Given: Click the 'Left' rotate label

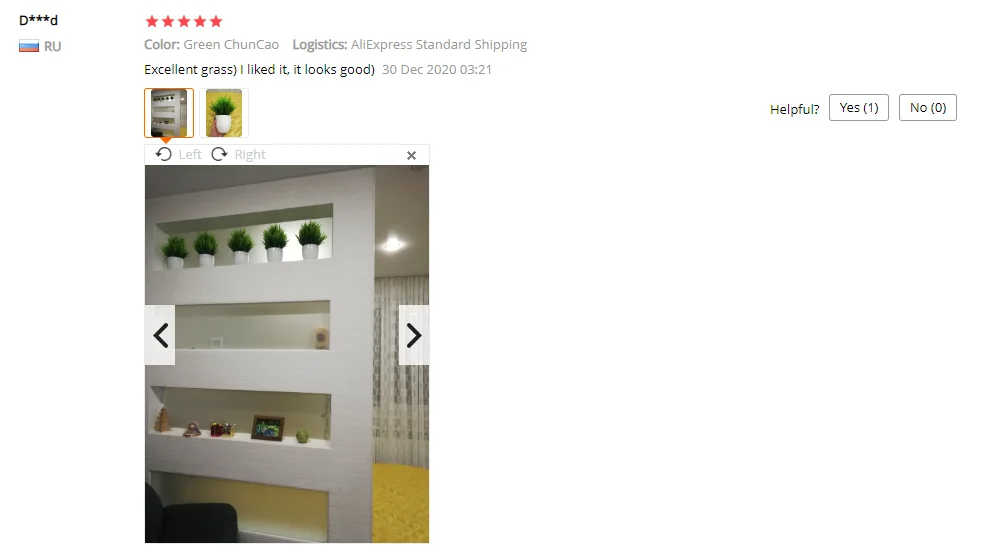Looking at the screenshot, I should (190, 155).
